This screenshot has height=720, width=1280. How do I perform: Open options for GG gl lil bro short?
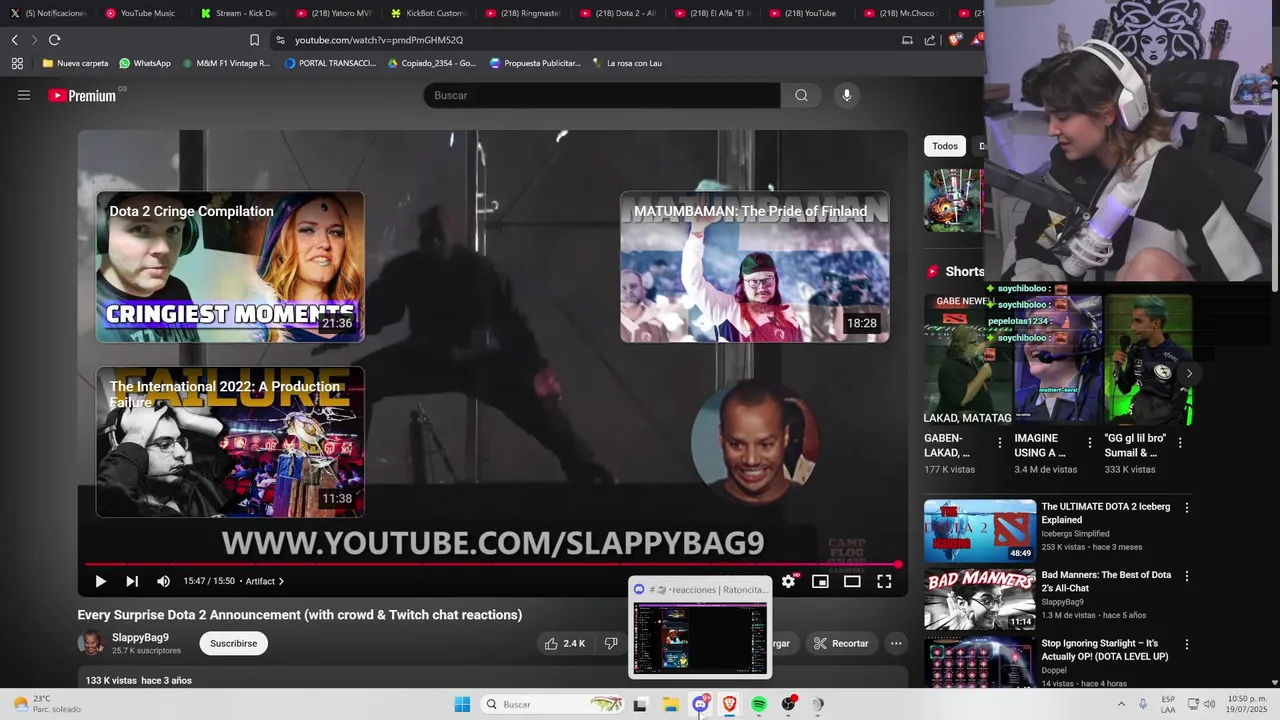tap(1179, 442)
